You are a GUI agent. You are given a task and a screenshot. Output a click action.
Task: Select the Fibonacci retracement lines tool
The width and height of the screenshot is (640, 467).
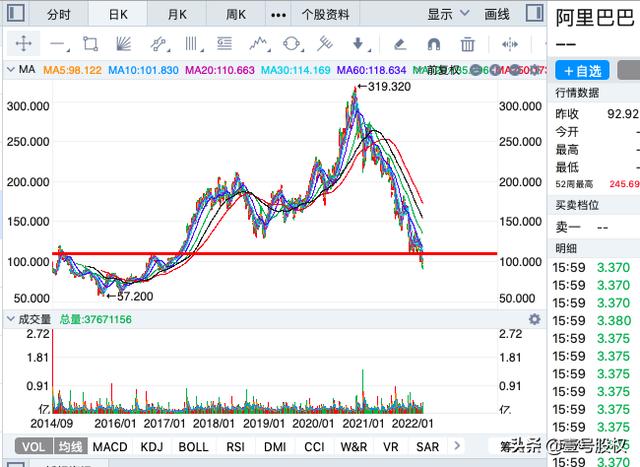coord(224,44)
